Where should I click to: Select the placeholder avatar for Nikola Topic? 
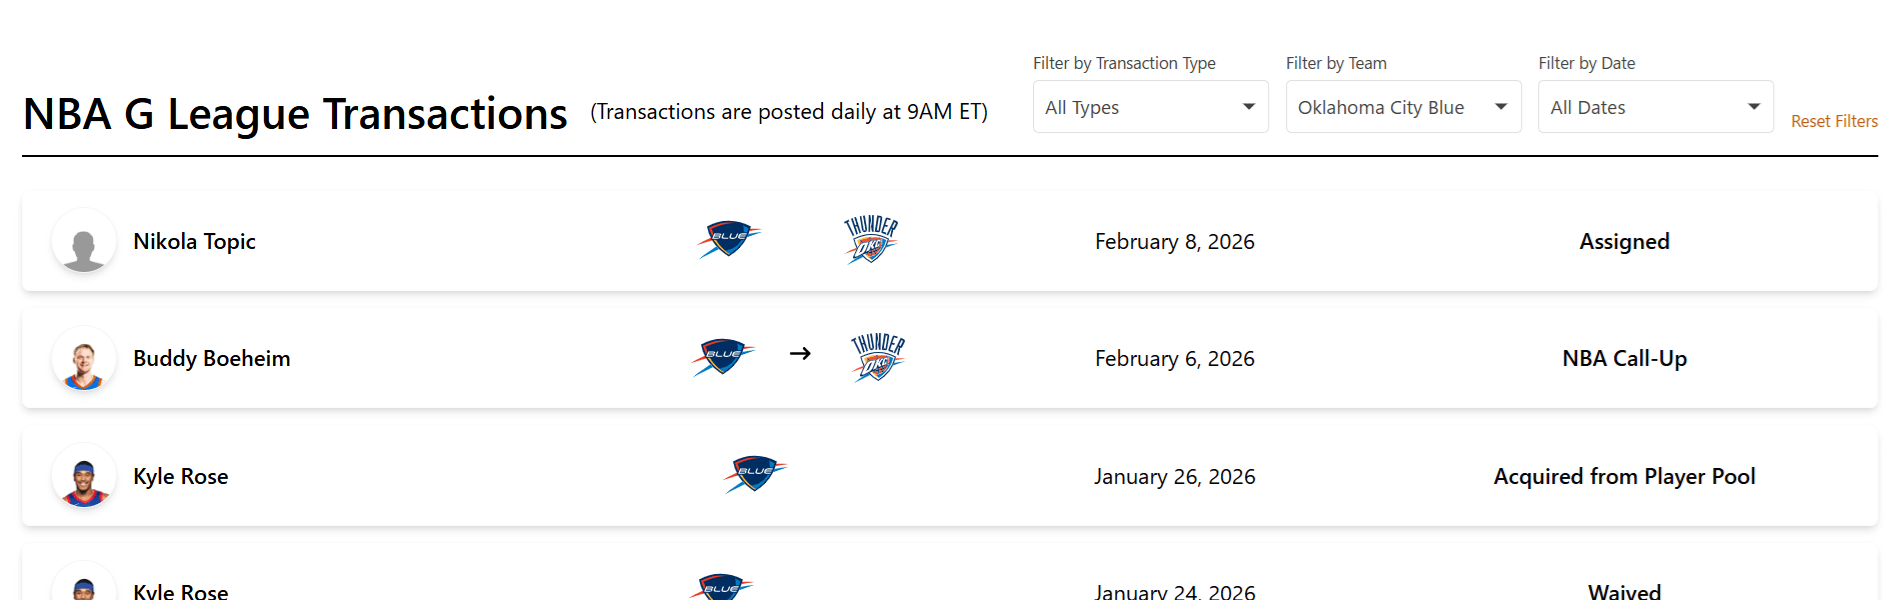click(84, 241)
